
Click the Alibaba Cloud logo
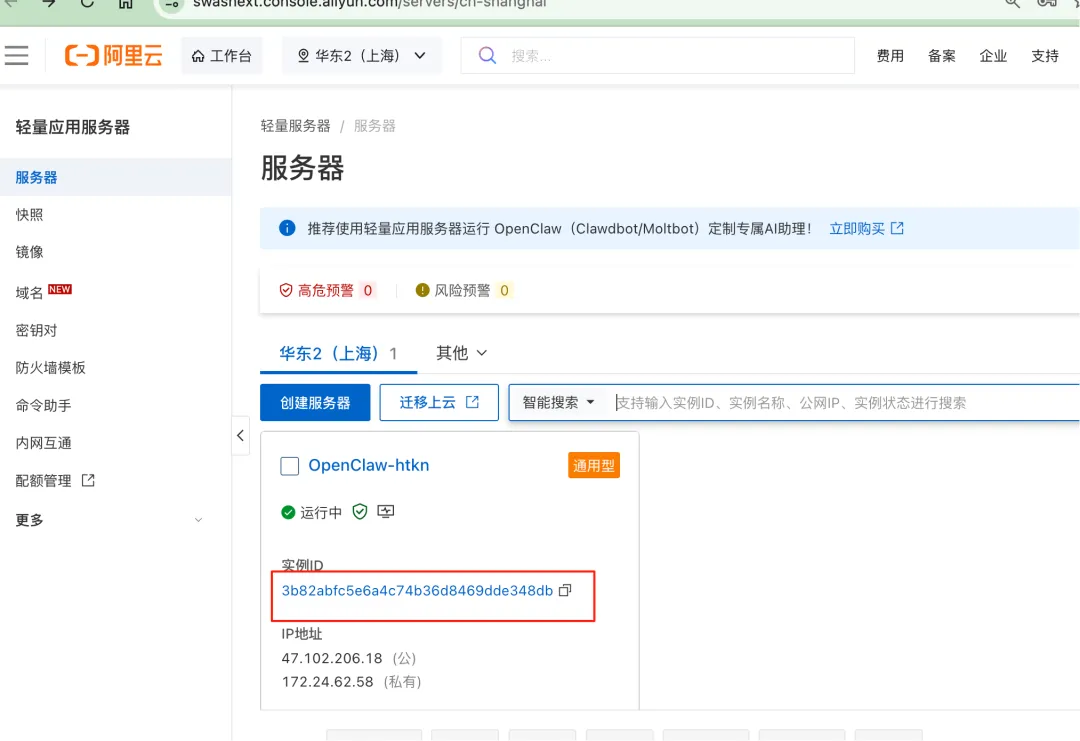tap(114, 55)
